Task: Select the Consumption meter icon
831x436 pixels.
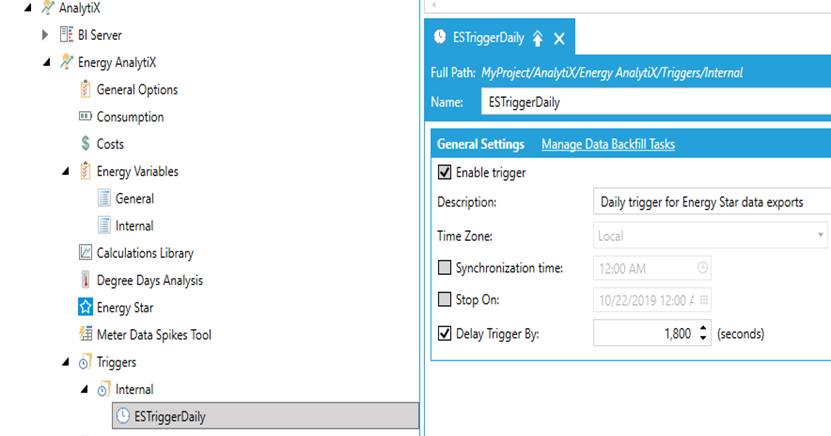Action: point(85,117)
